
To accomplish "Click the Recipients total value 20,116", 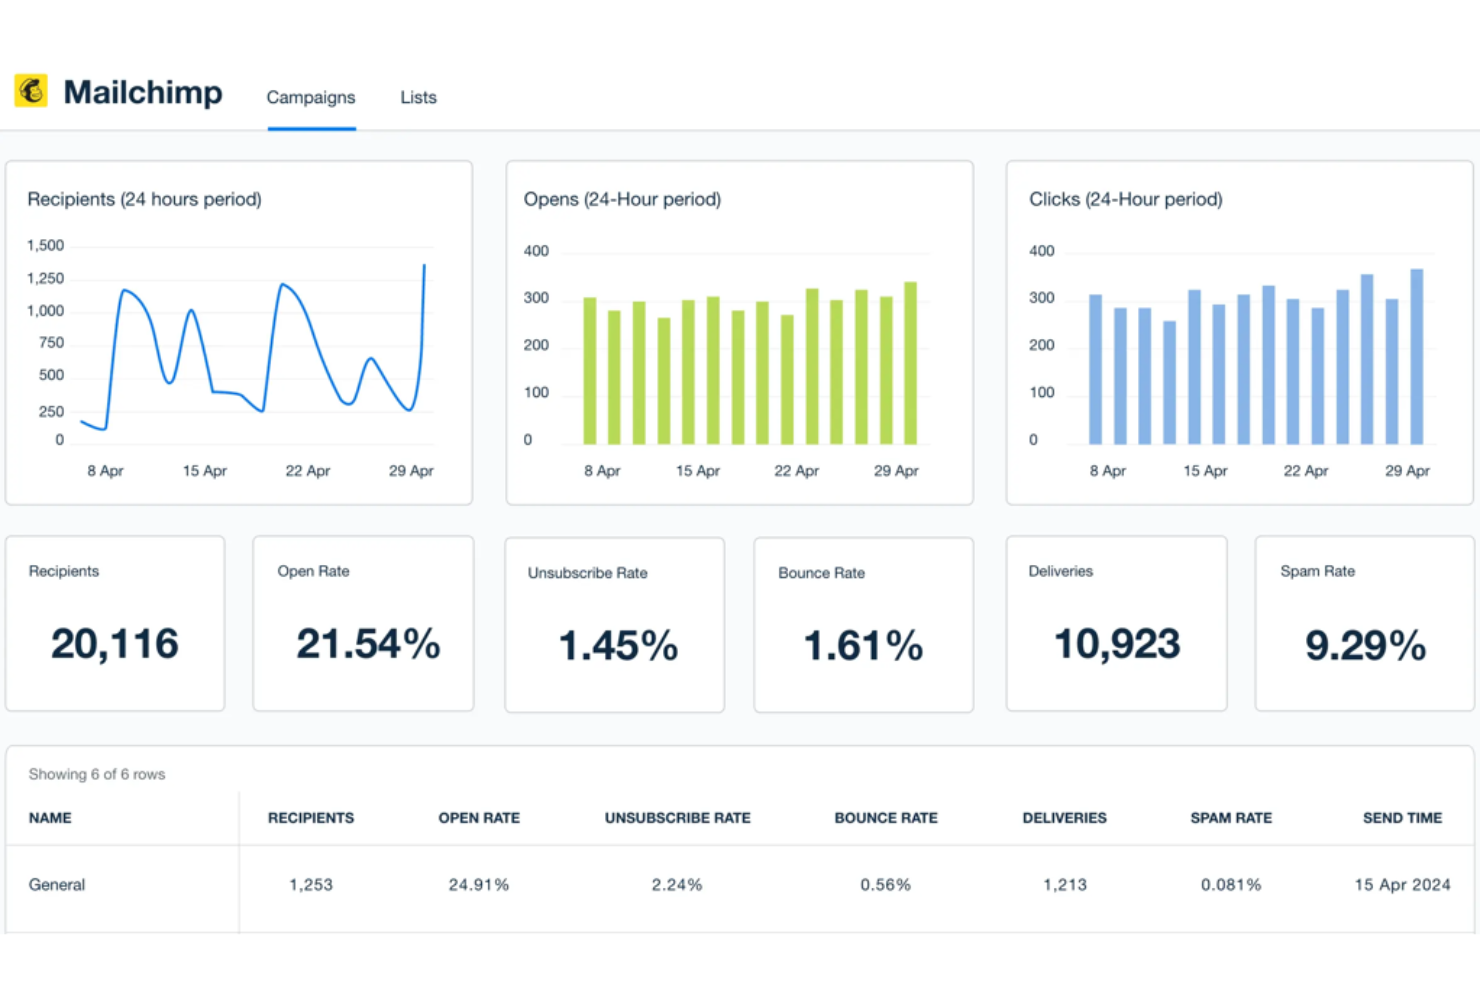I will tap(115, 644).
